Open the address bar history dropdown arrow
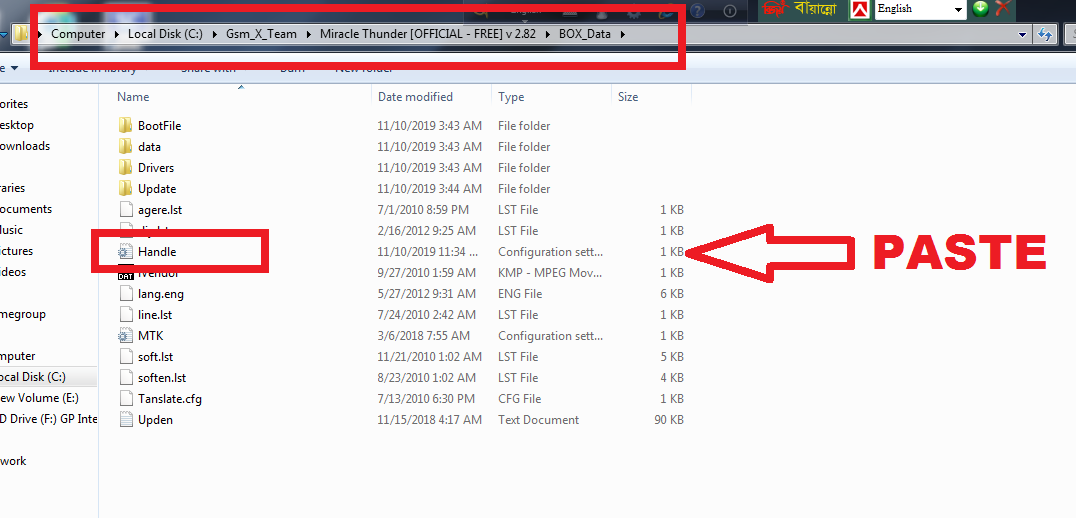This screenshot has width=1076, height=518. click(x=1022, y=34)
